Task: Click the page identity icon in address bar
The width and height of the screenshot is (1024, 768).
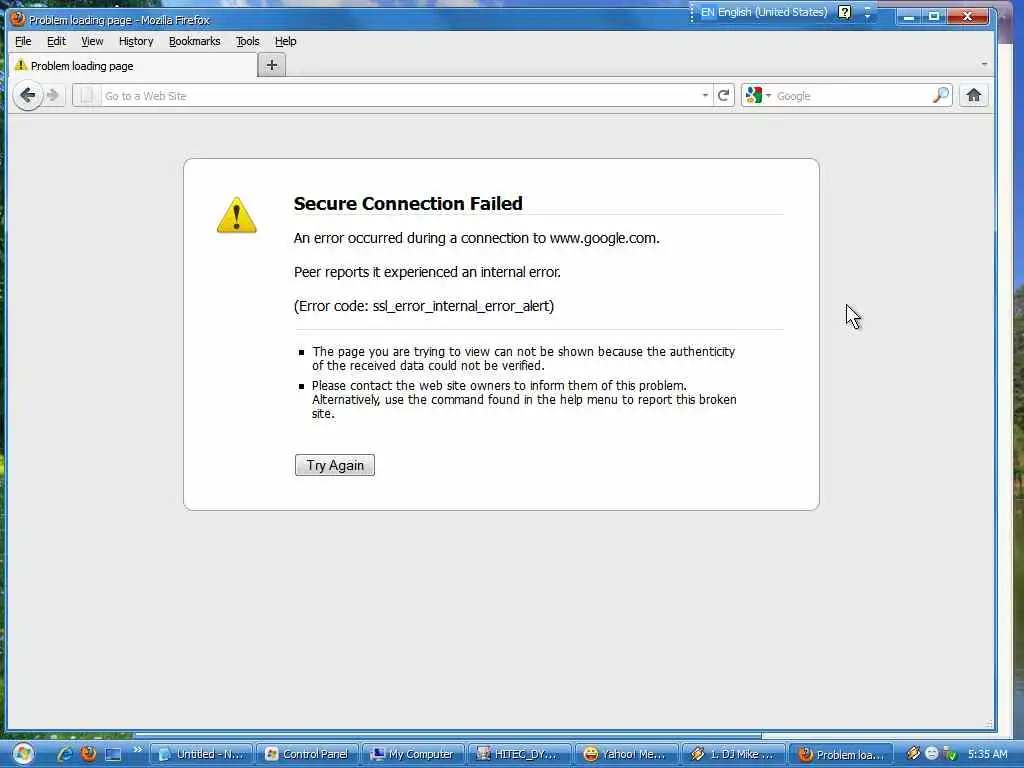Action: (x=87, y=96)
